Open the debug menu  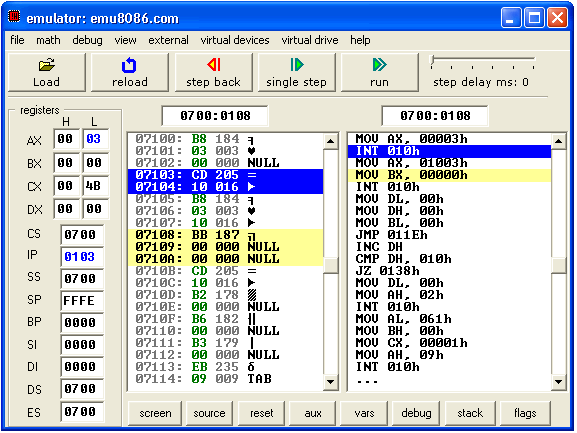tap(87, 40)
